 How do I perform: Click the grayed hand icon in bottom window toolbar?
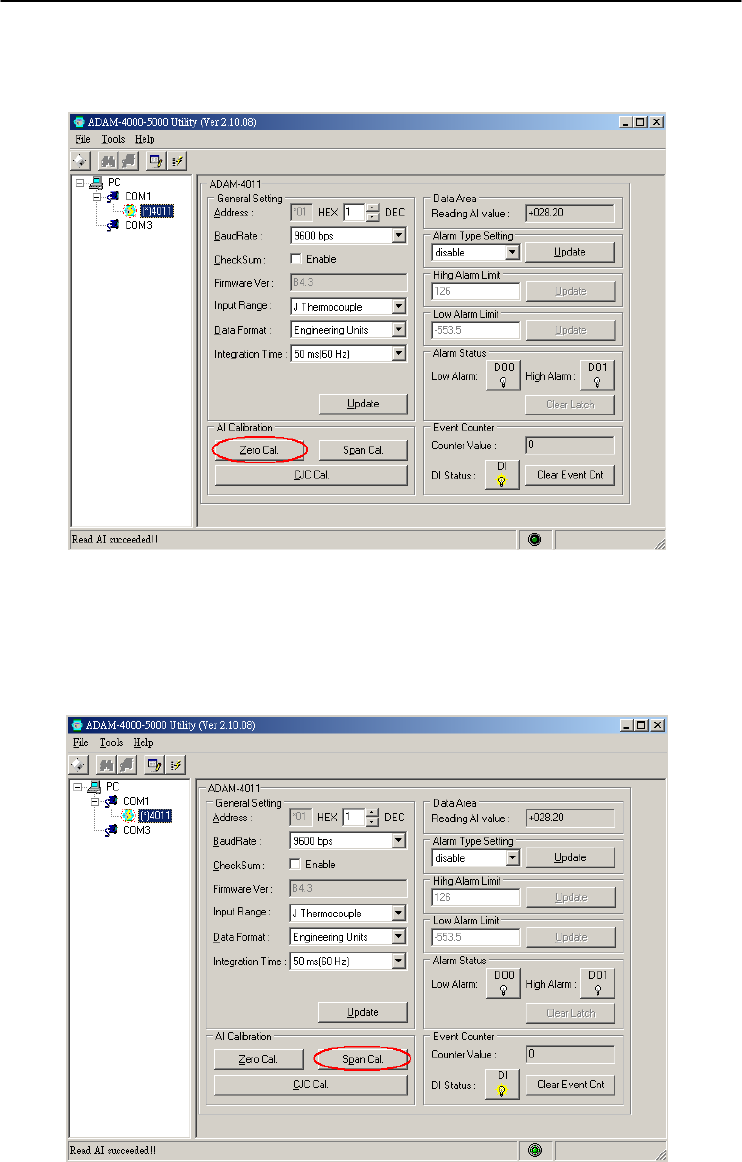[x=126, y=765]
